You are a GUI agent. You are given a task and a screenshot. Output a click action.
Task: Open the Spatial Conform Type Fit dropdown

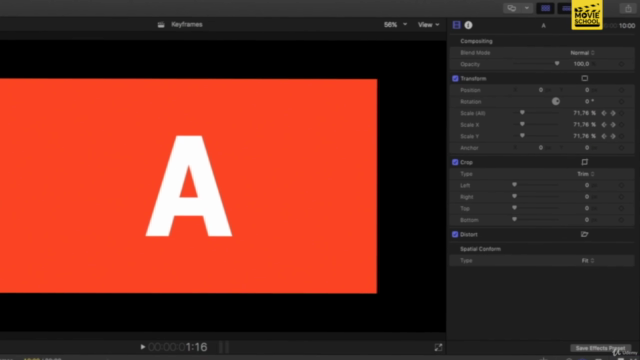[588, 260]
